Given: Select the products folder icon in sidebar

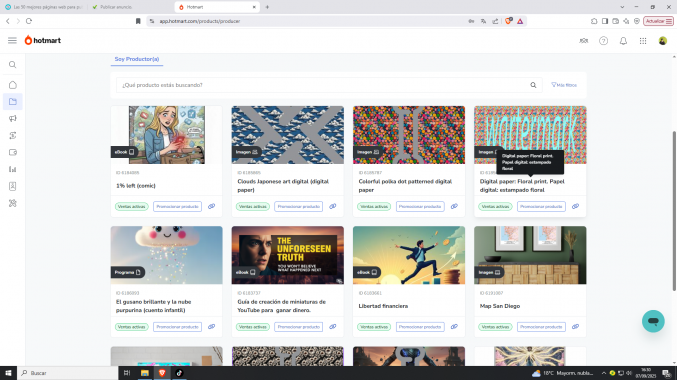Looking at the screenshot, I should pyautogui.click(x=13, y=102).
